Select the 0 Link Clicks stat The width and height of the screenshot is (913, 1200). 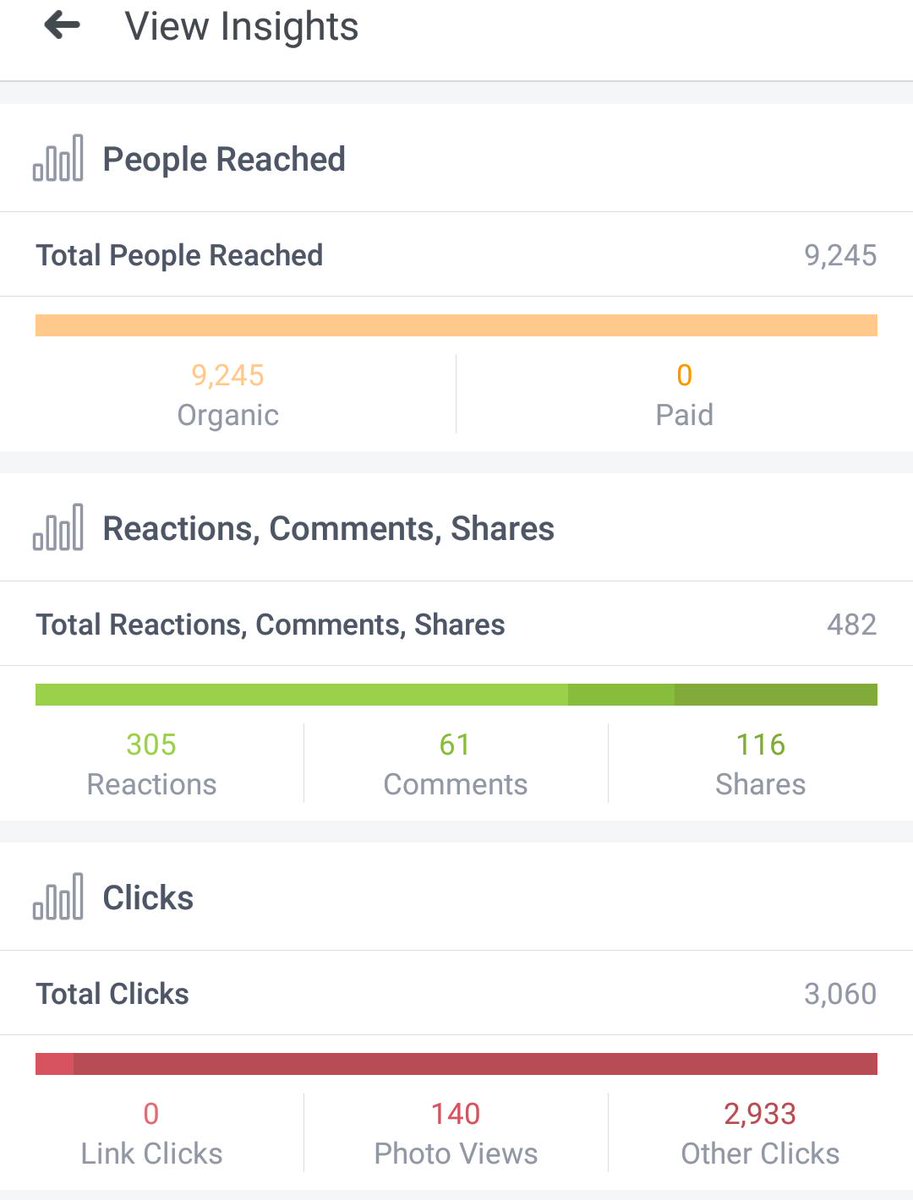tap(151, 1132)
